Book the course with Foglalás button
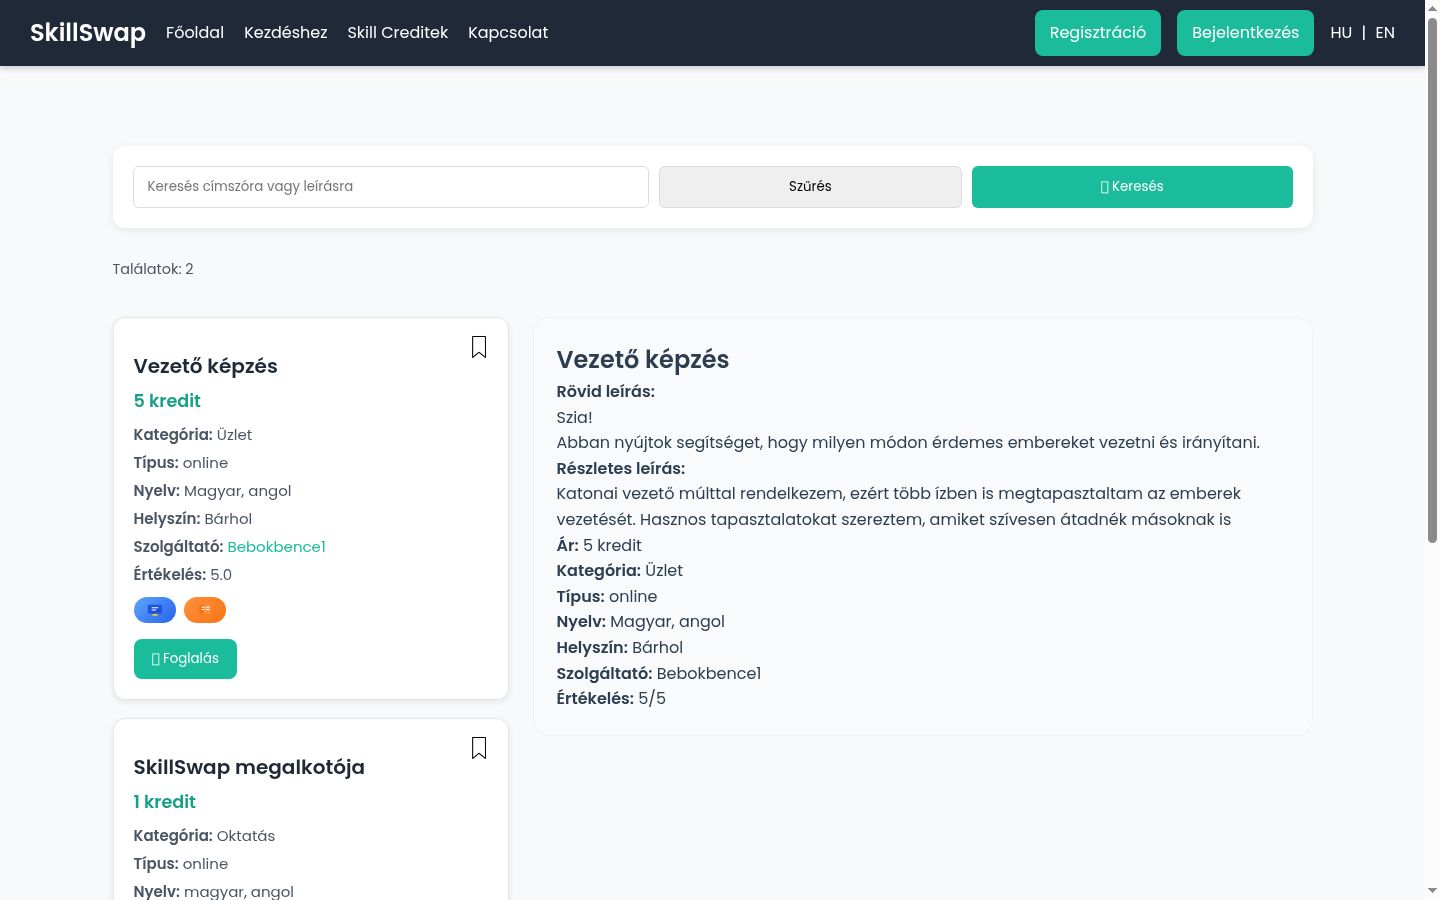 point(185,659)
